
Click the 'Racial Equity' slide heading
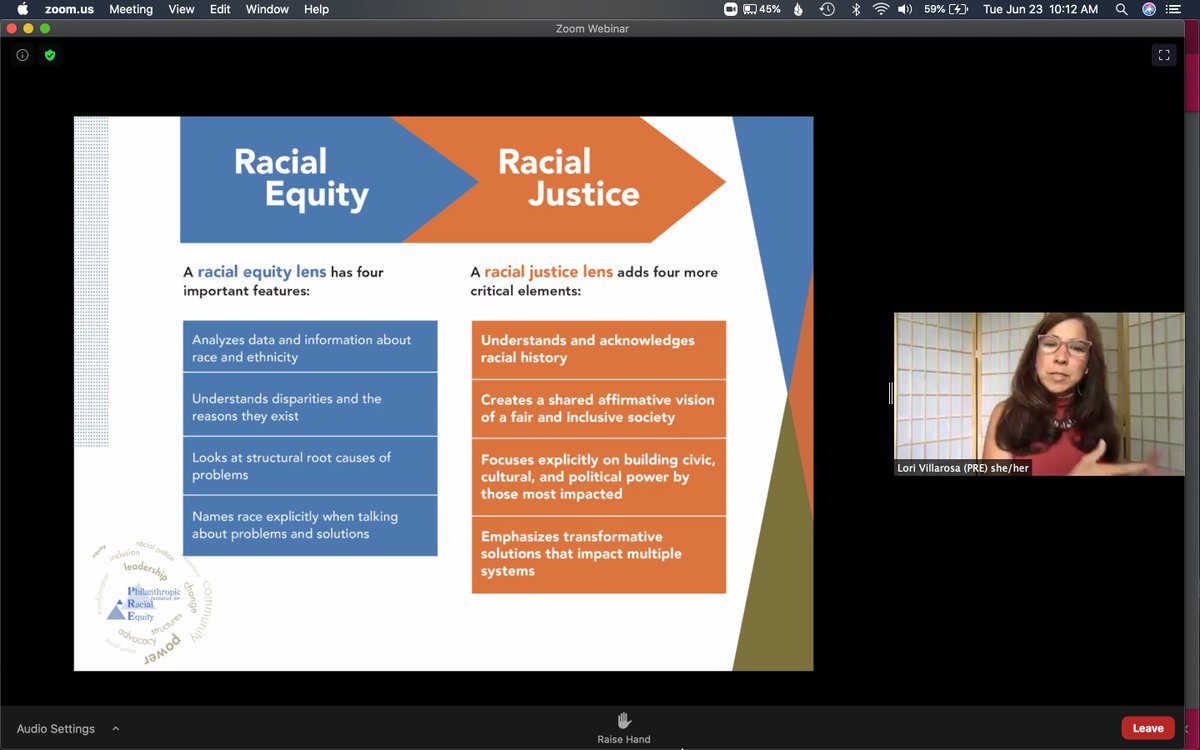coord(301,178)
